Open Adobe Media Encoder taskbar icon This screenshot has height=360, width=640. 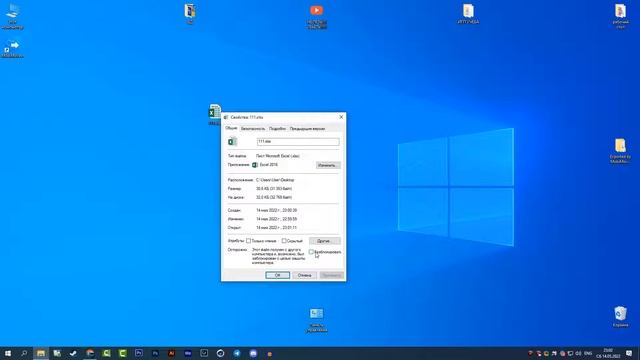pyautogui.click(x=188, y=353)
